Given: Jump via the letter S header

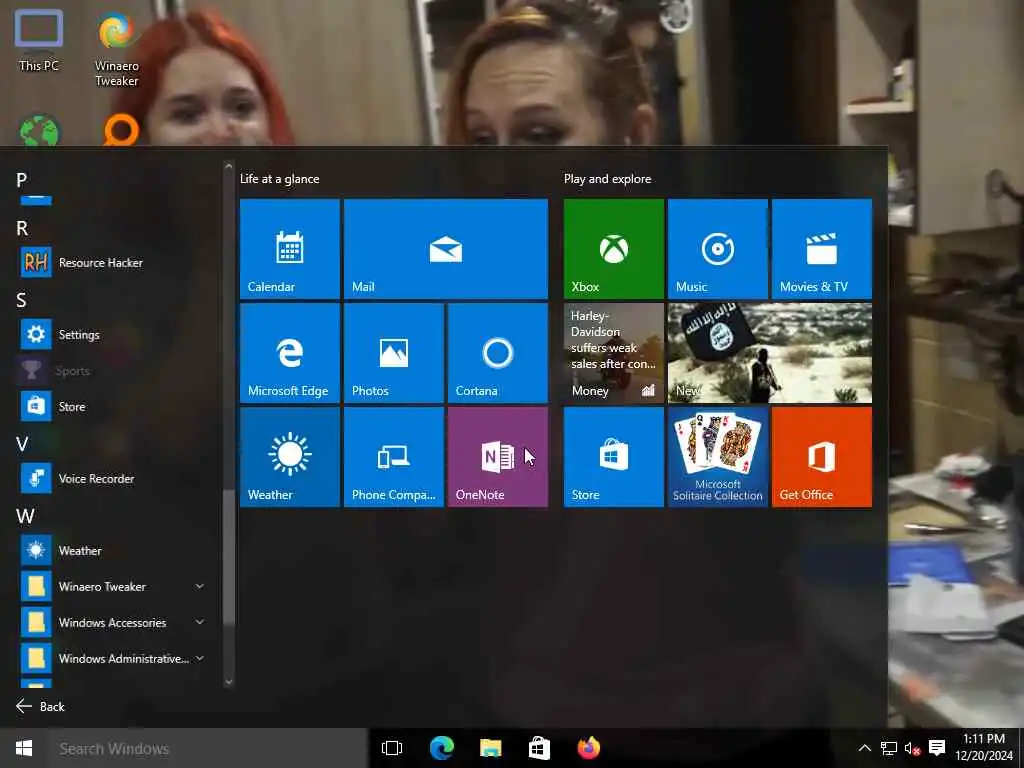Looking at the screenshot, I should point(22,300).
